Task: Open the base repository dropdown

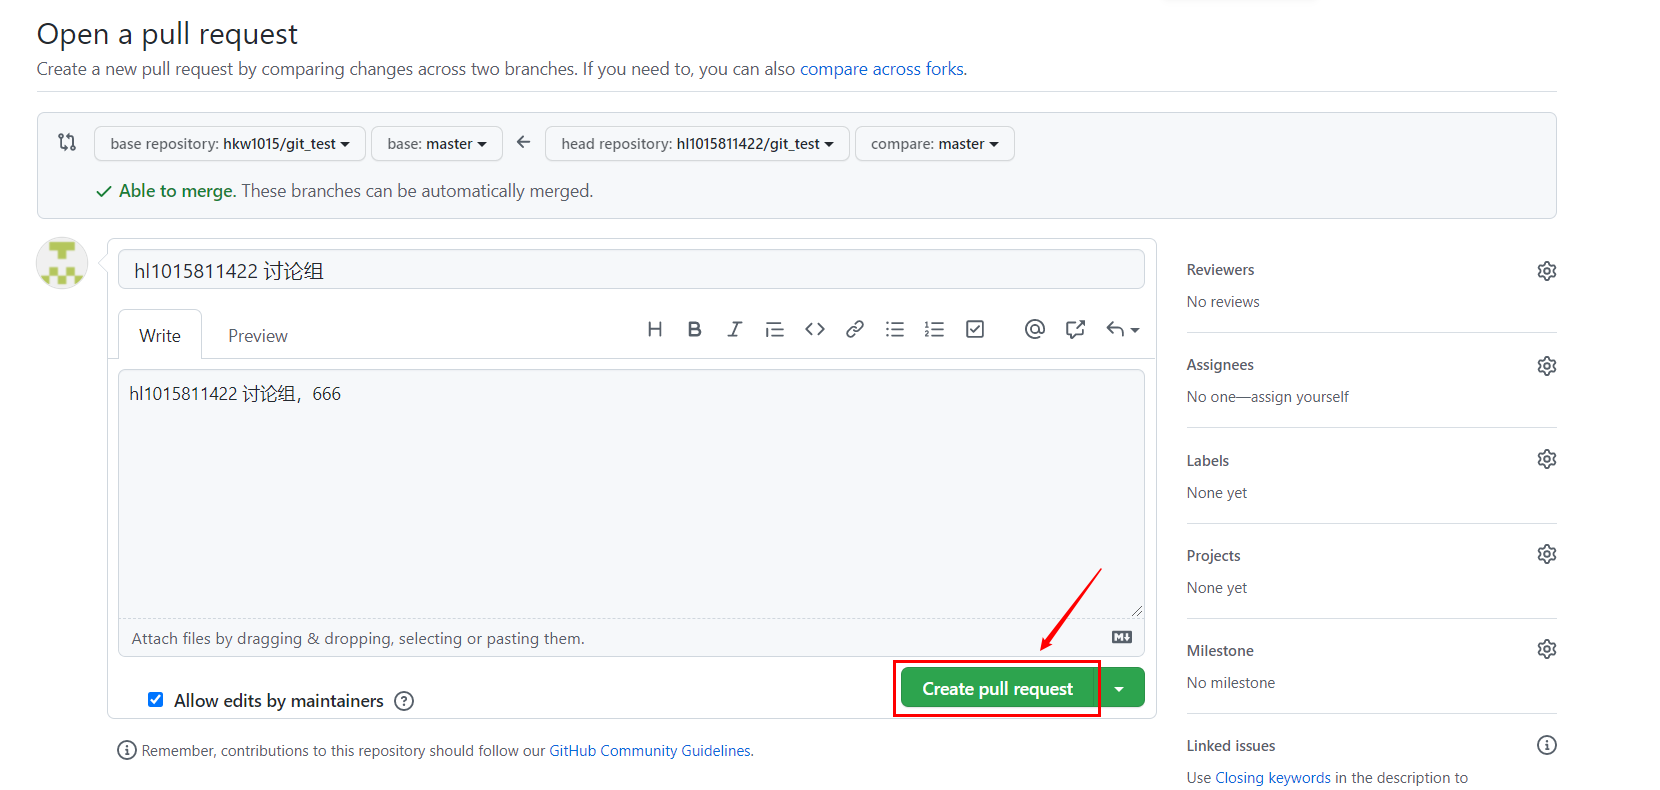Action: click(x=230, y=143)
